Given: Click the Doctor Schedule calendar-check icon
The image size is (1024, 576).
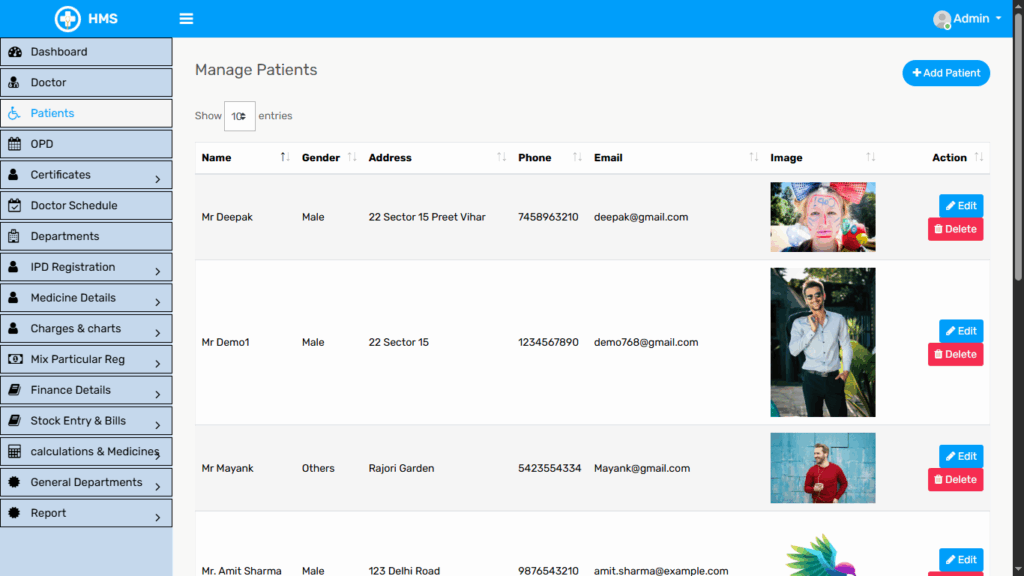Looking at the screenshot, I should tap(14, 206).
